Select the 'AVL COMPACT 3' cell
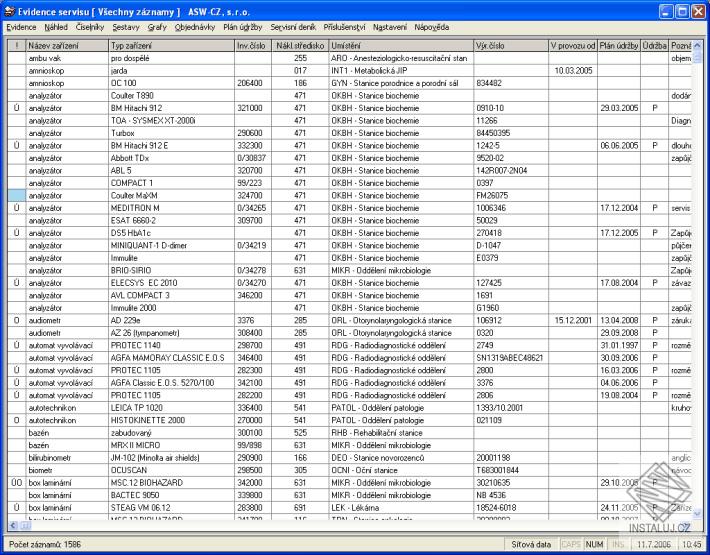 coord(172,296)
